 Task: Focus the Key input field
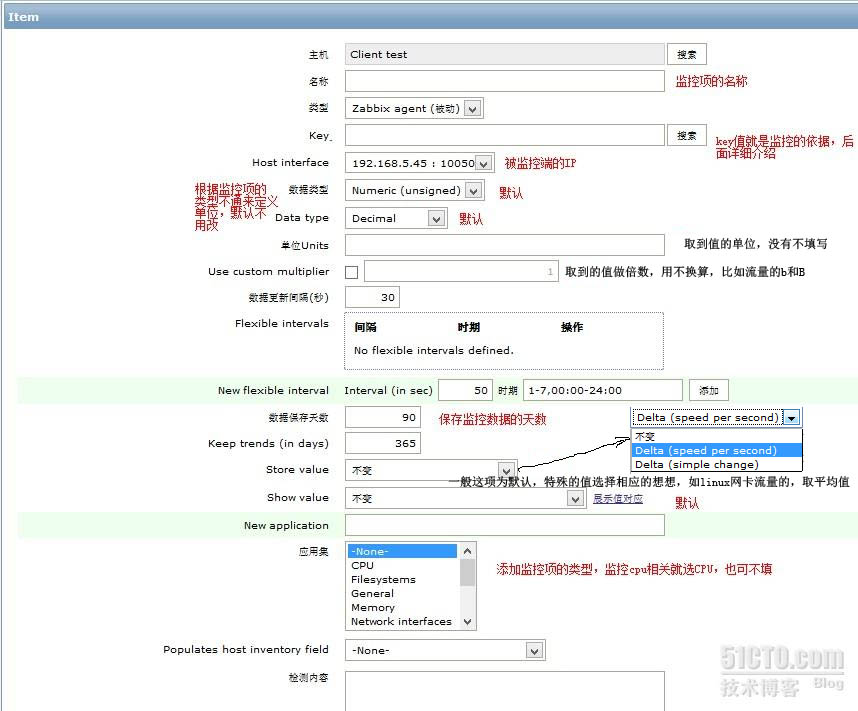click(x=505, y=135)
